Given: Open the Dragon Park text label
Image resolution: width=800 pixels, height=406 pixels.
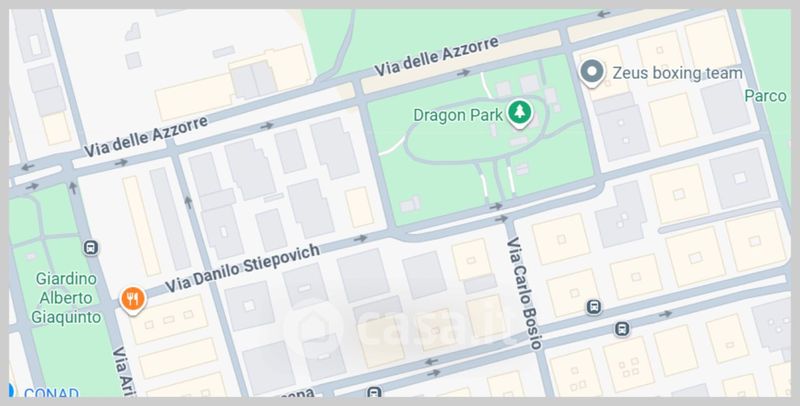Looking at the screenshot, I should (x=458, y=115).
